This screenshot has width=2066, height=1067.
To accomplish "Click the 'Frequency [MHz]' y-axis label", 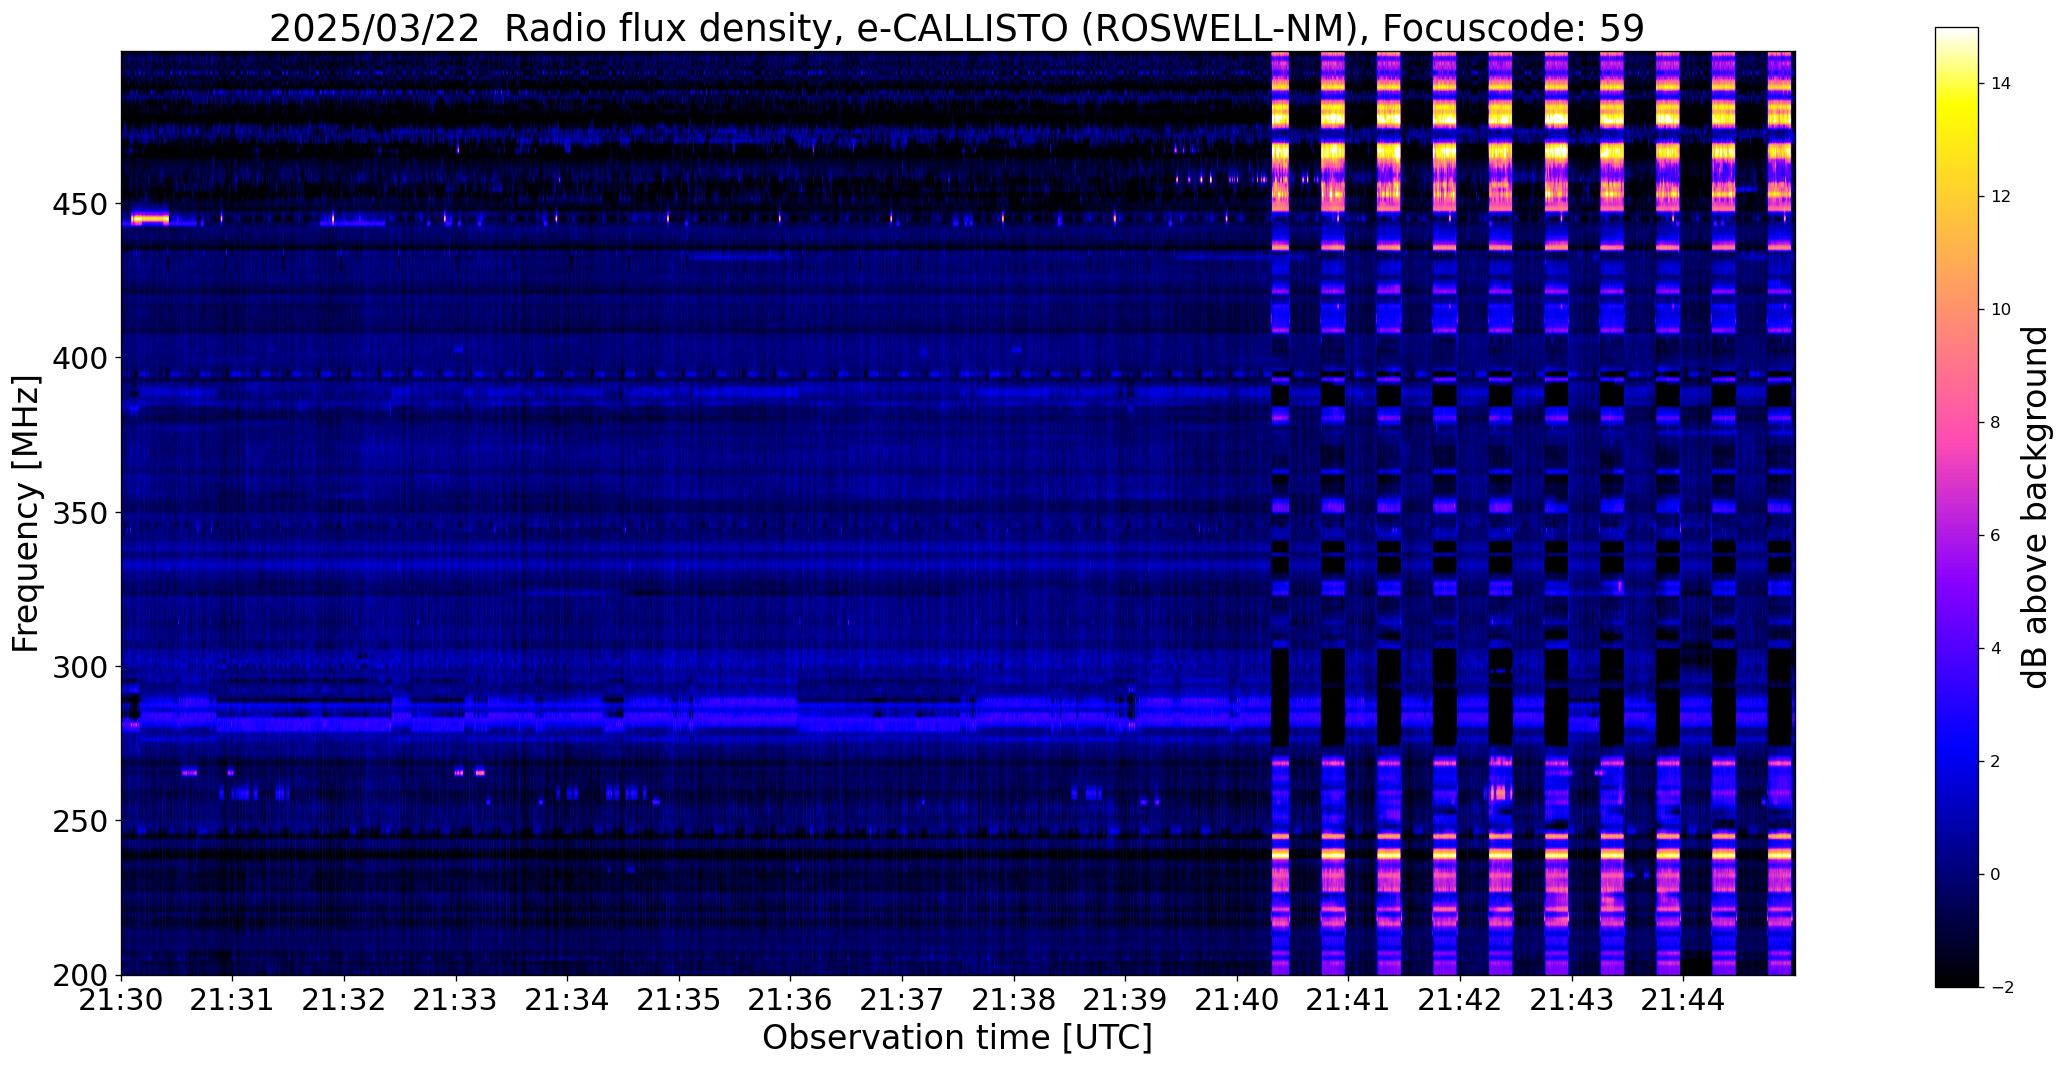I will point(26,513).
